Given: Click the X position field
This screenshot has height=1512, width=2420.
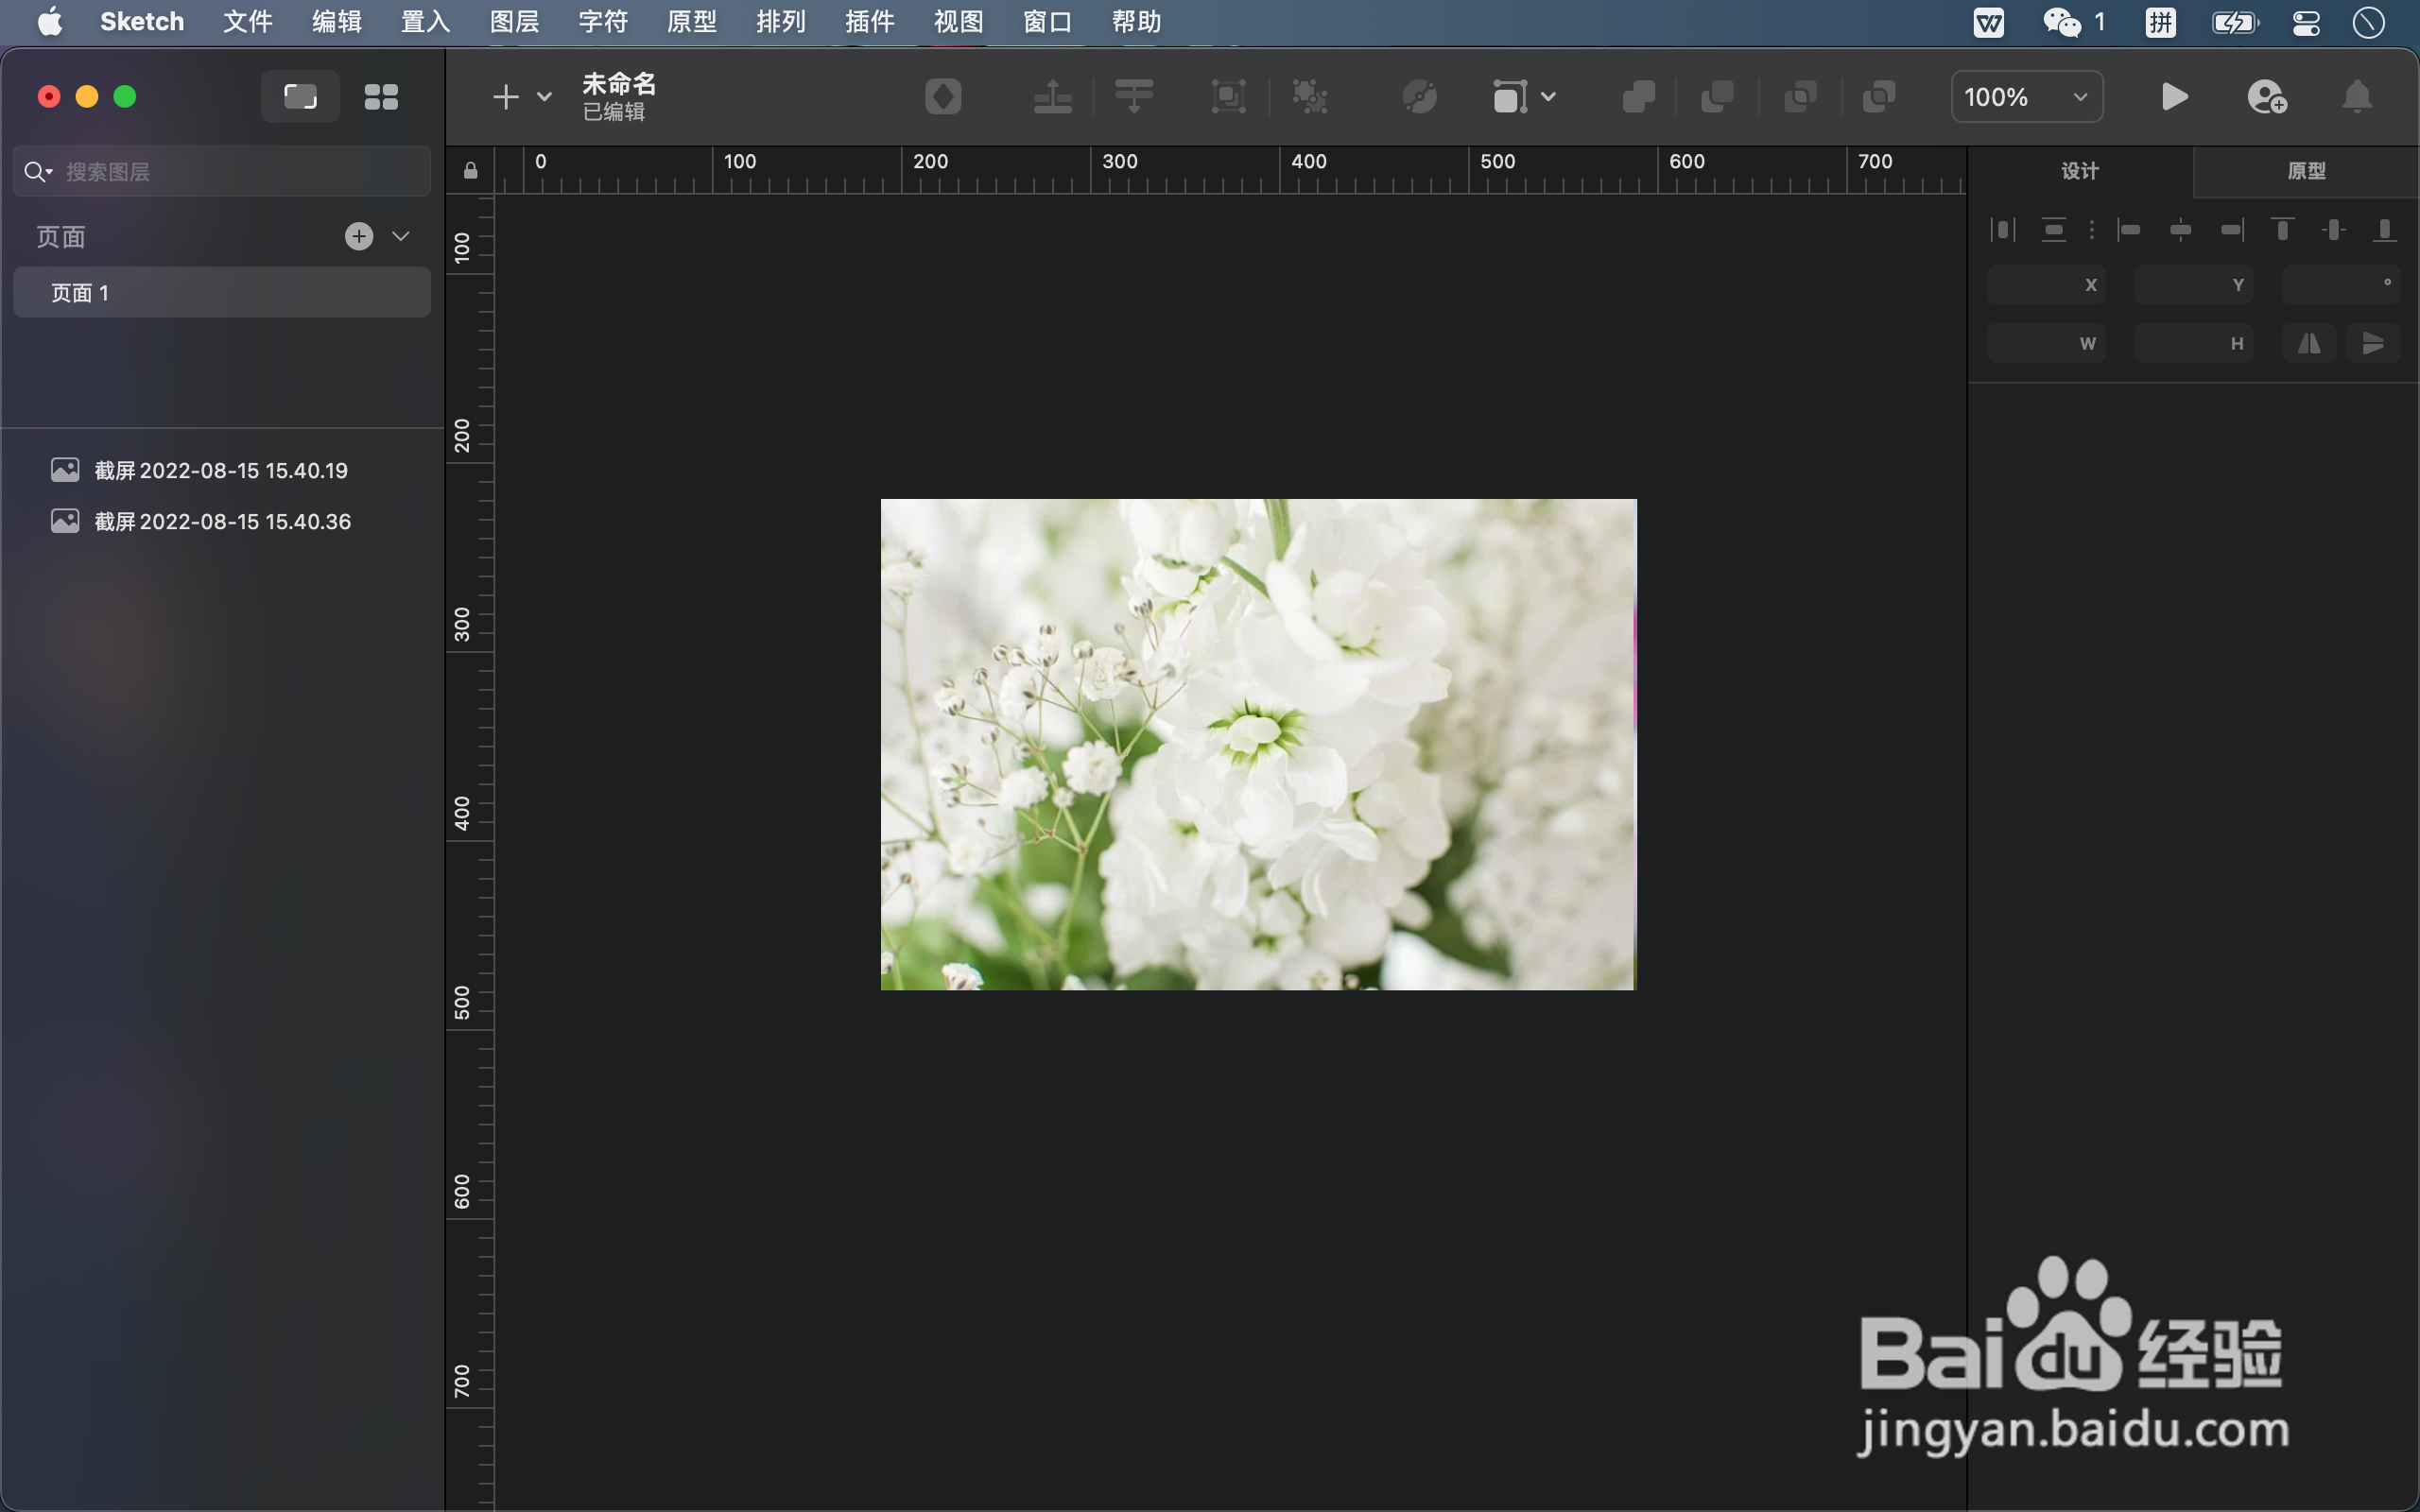Looking at the screenshot, I should tap(2046, 285).
